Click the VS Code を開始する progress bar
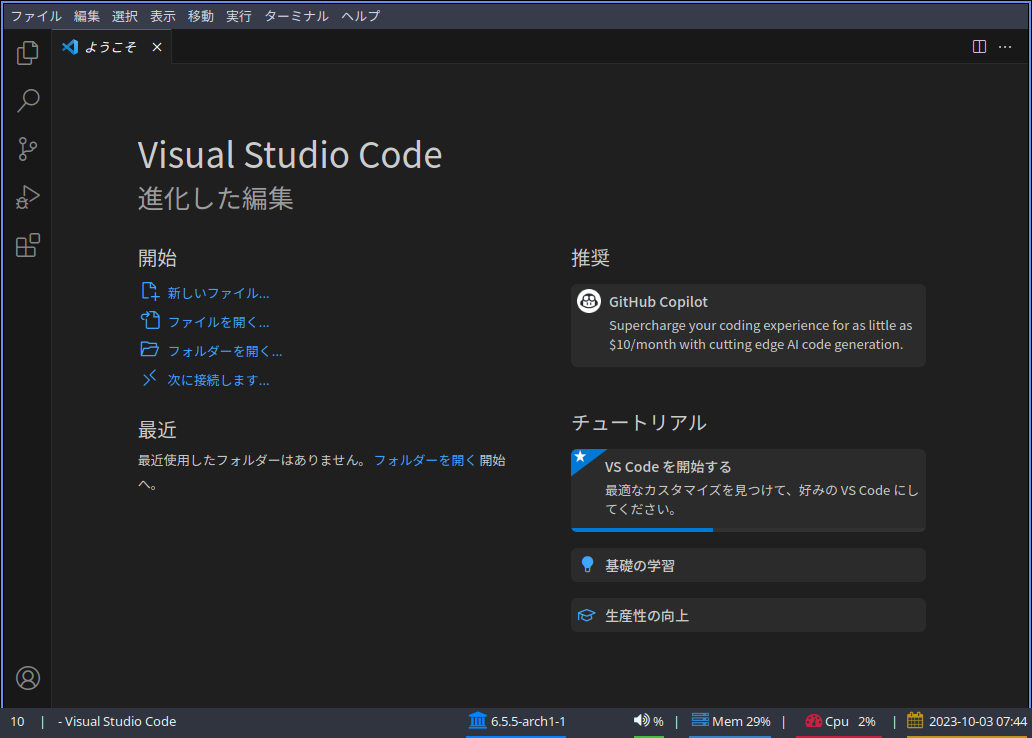 [x=748, y=530]
